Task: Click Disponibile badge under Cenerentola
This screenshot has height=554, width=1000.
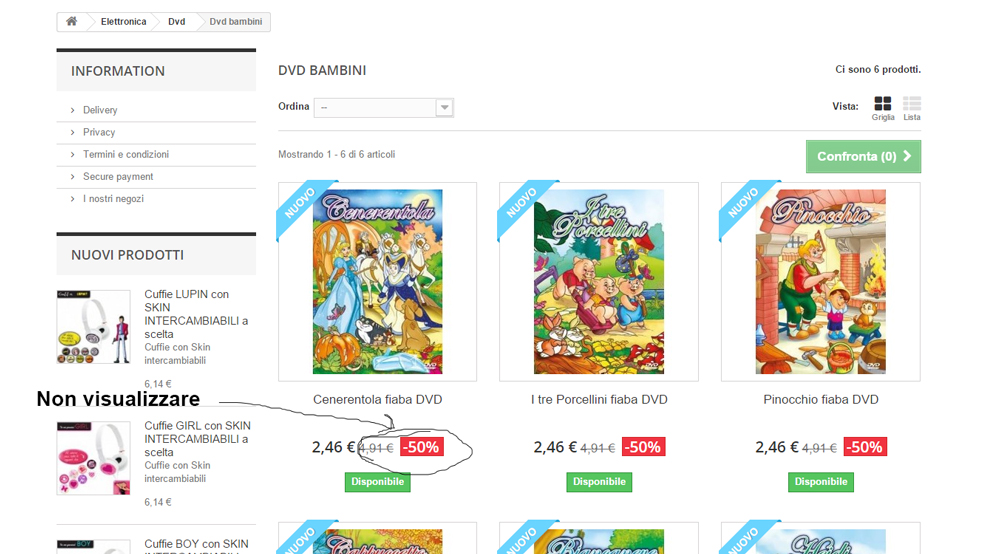Action: tap(378, 482)
